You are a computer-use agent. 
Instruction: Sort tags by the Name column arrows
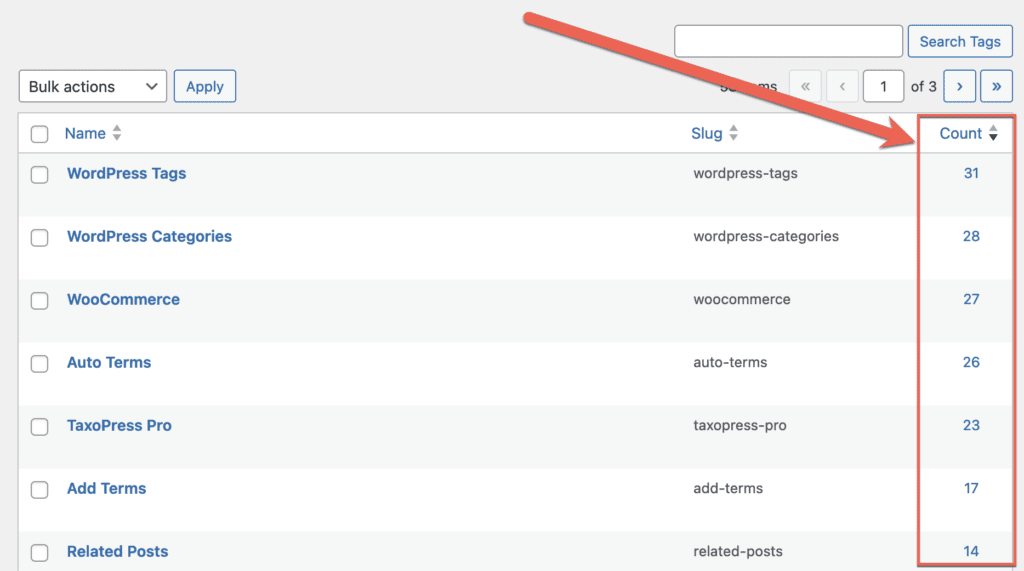pos(117,133)
